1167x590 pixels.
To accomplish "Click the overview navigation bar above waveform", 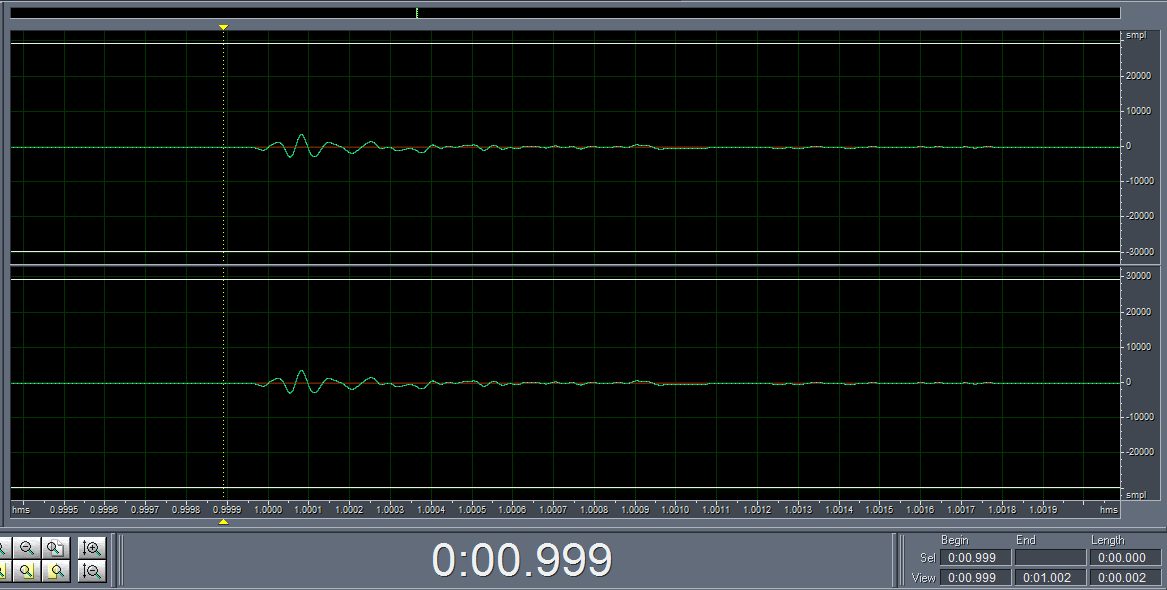I will point(565,13).
